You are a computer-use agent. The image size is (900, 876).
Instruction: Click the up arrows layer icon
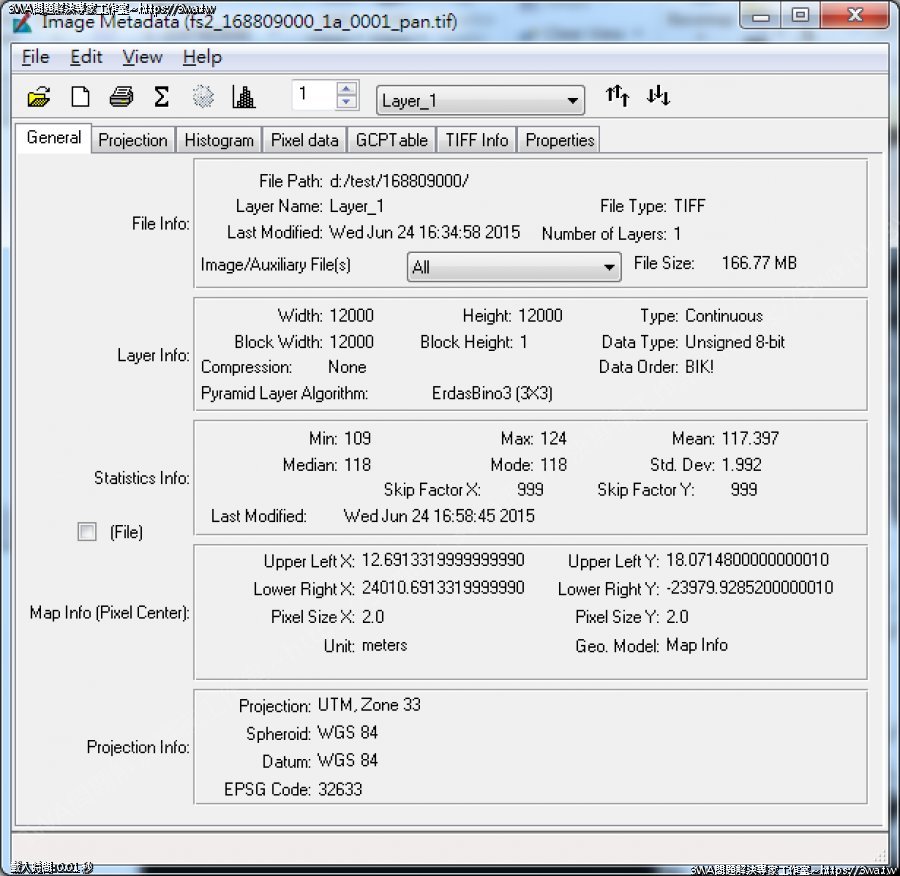pos(618,96)
